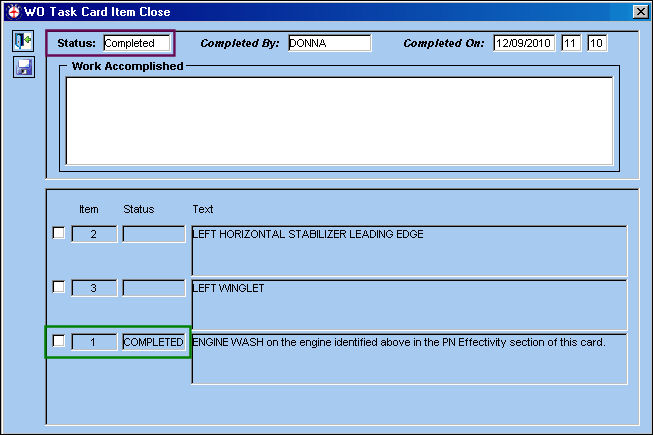Click the empty status field of item 2
This screenshot has height=435, width=653.
154,234
